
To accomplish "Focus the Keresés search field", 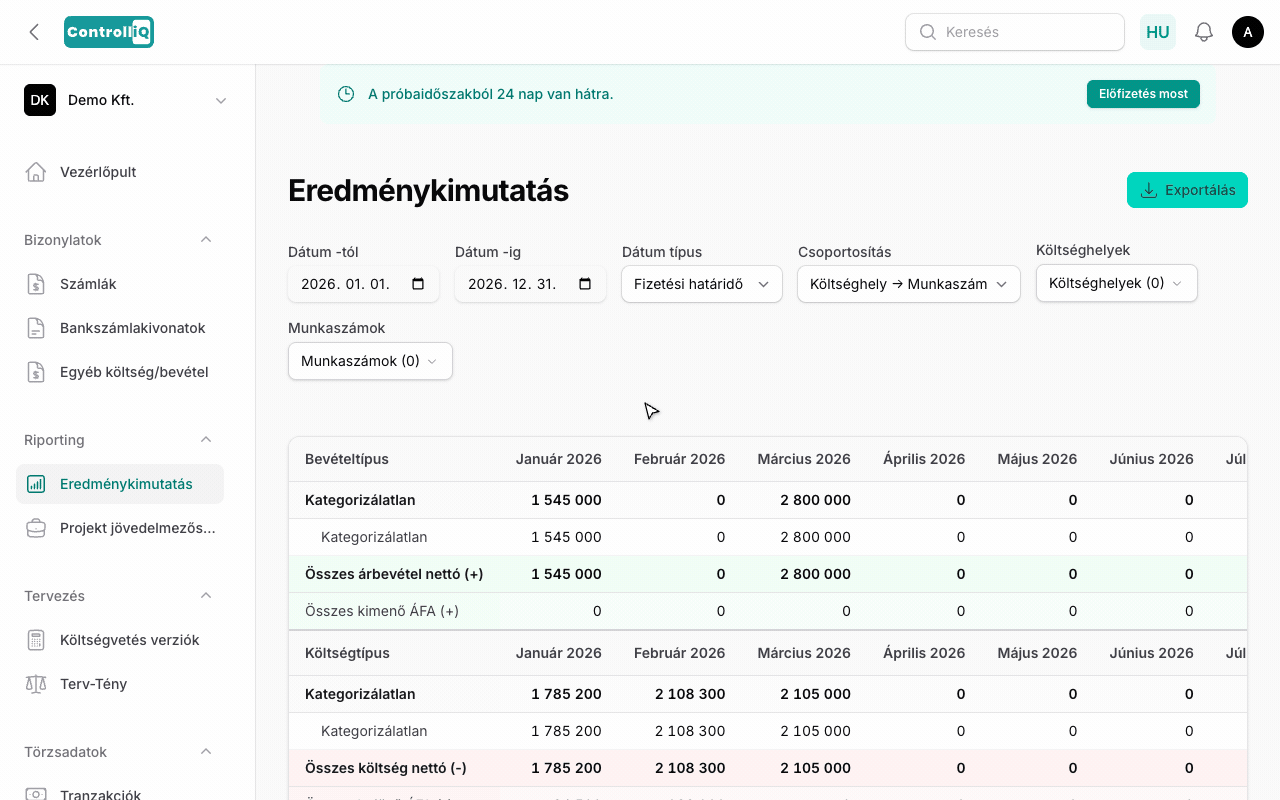I will (1015, 32).
